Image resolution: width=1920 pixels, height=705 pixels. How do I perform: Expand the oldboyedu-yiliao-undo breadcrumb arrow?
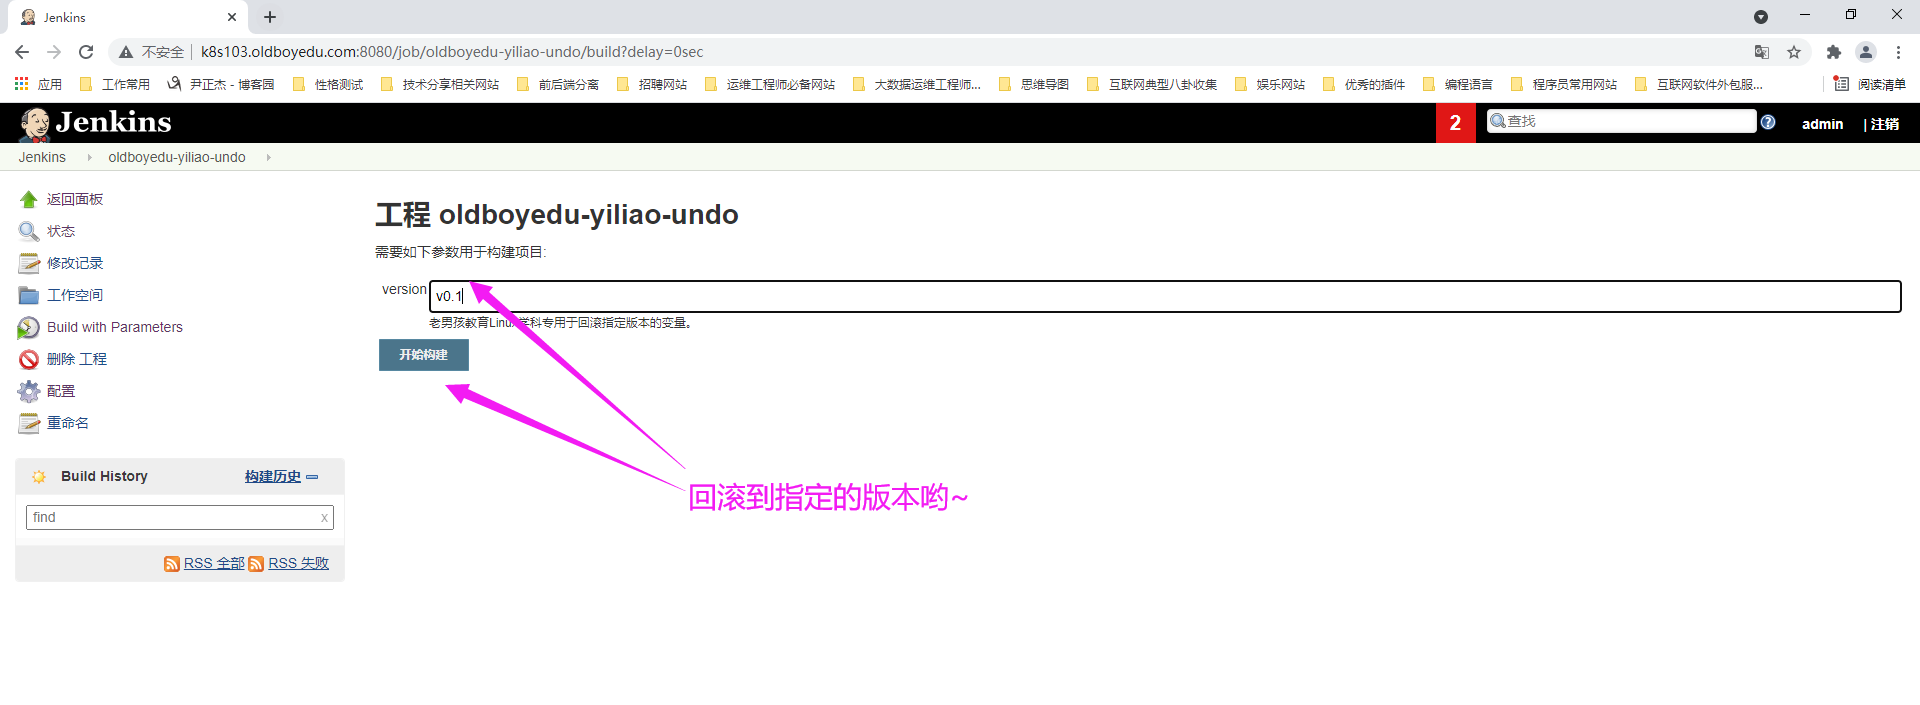pos(268,158)
